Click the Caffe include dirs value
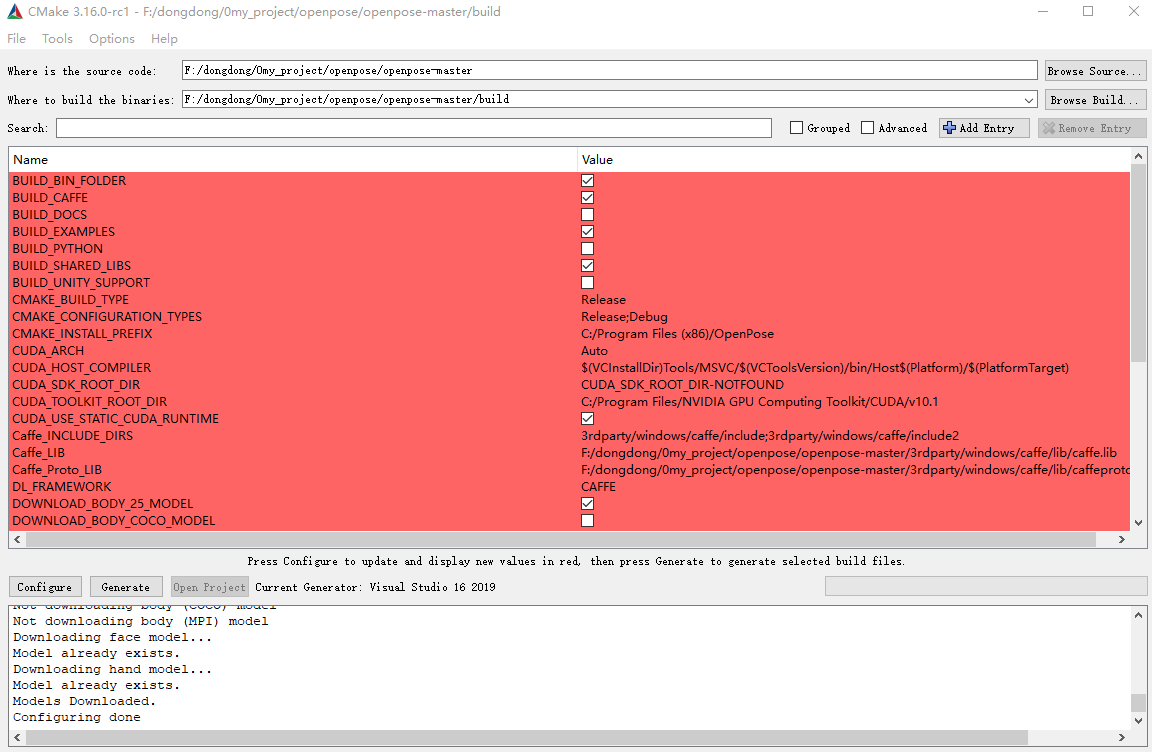Viewport: 1152px width, 752px height. click(770, 435)
